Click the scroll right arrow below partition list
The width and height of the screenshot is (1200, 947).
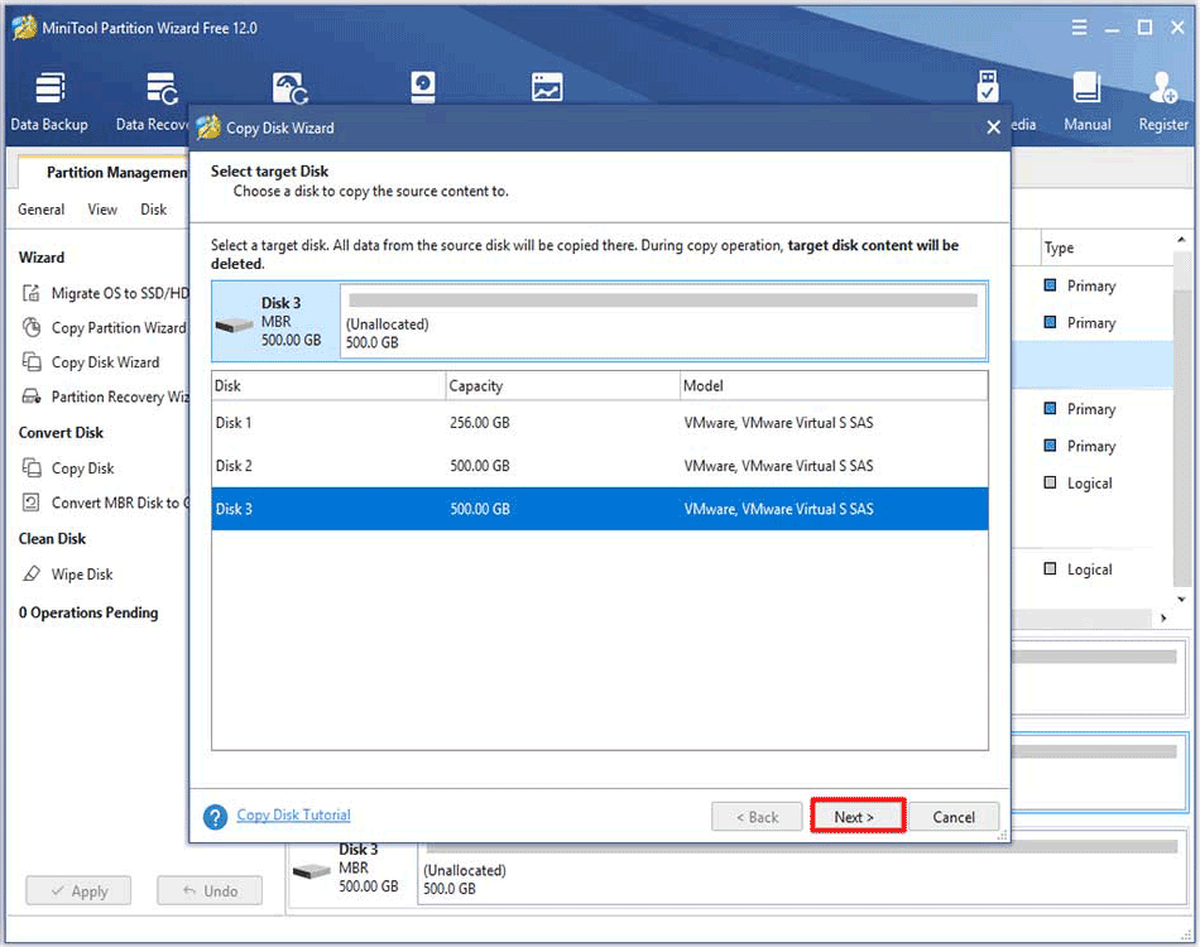[1163, 619]
